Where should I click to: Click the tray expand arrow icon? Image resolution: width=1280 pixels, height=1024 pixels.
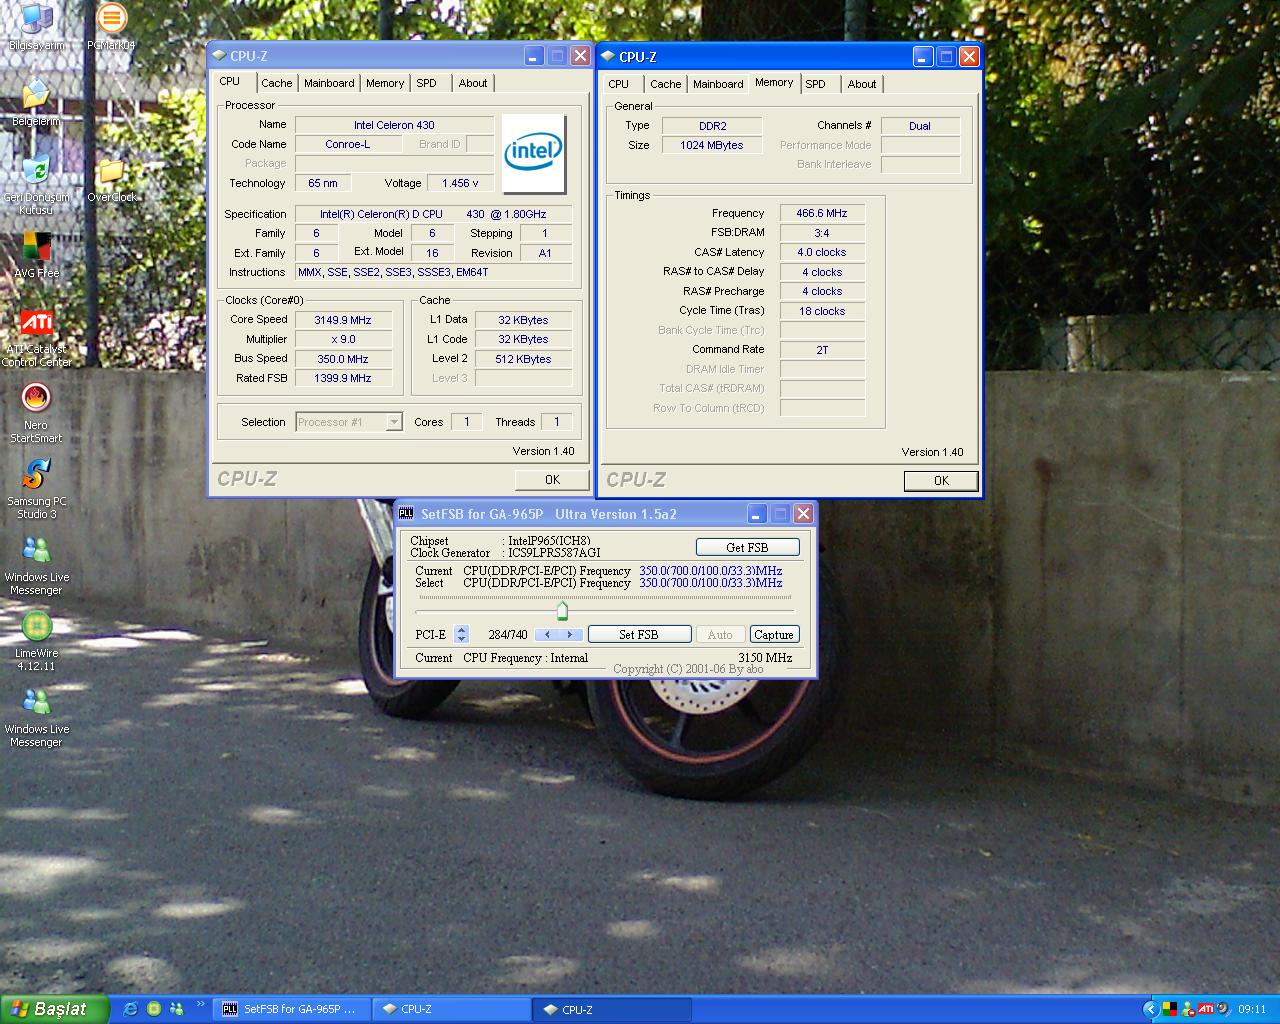click(x=1150, y=1009)
